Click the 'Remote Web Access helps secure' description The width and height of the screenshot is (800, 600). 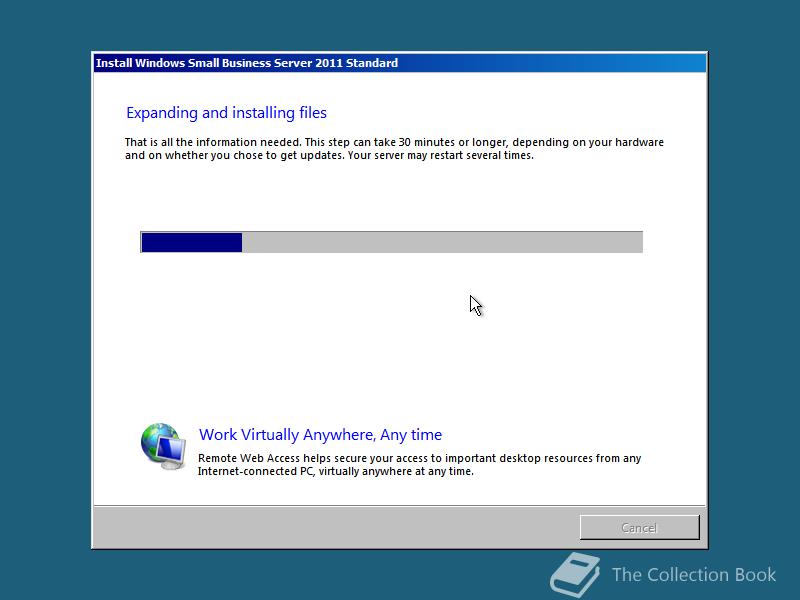(419, 464)
